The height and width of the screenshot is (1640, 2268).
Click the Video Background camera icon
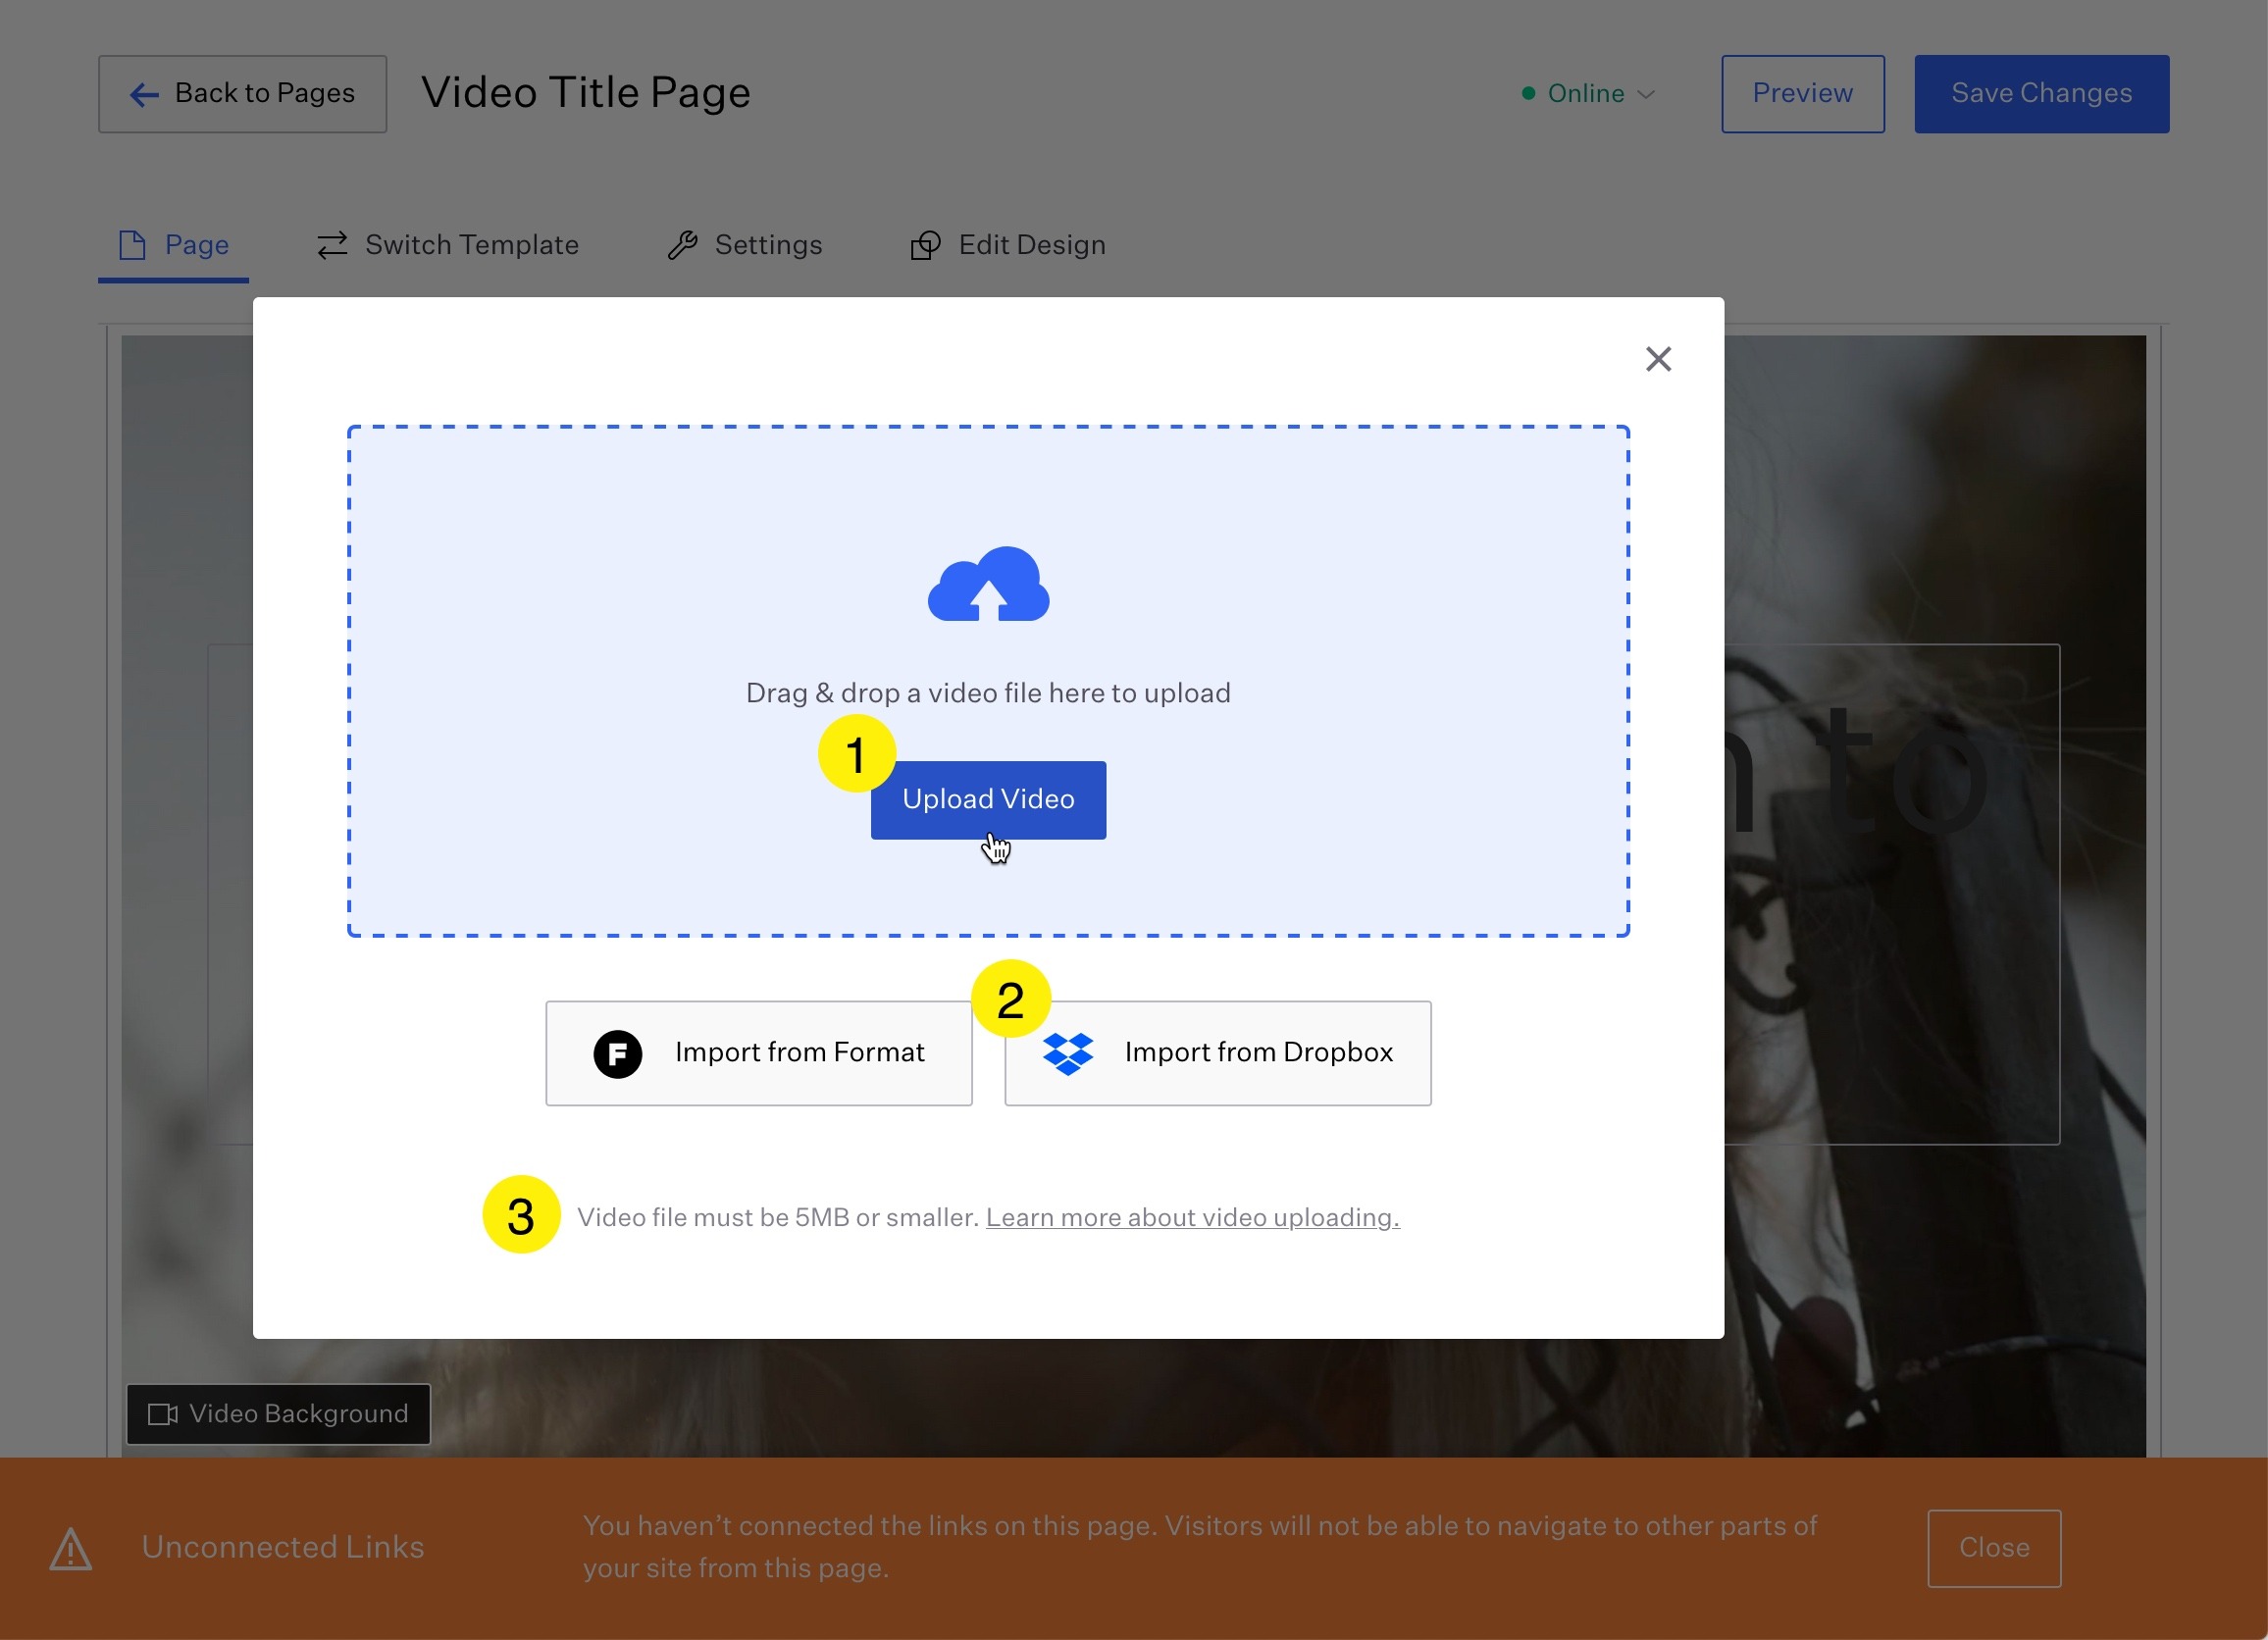click(x=162, y=1414)
